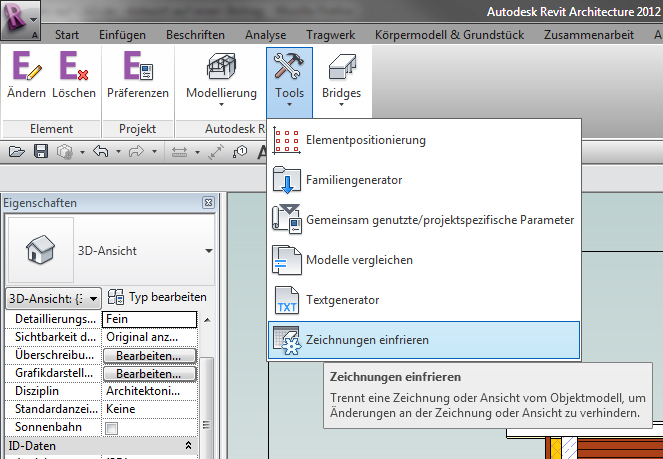This screenshot has height=459, width=663.
Task: Open the measure tool dropdown arrow
Action: [x=197, y=152]
